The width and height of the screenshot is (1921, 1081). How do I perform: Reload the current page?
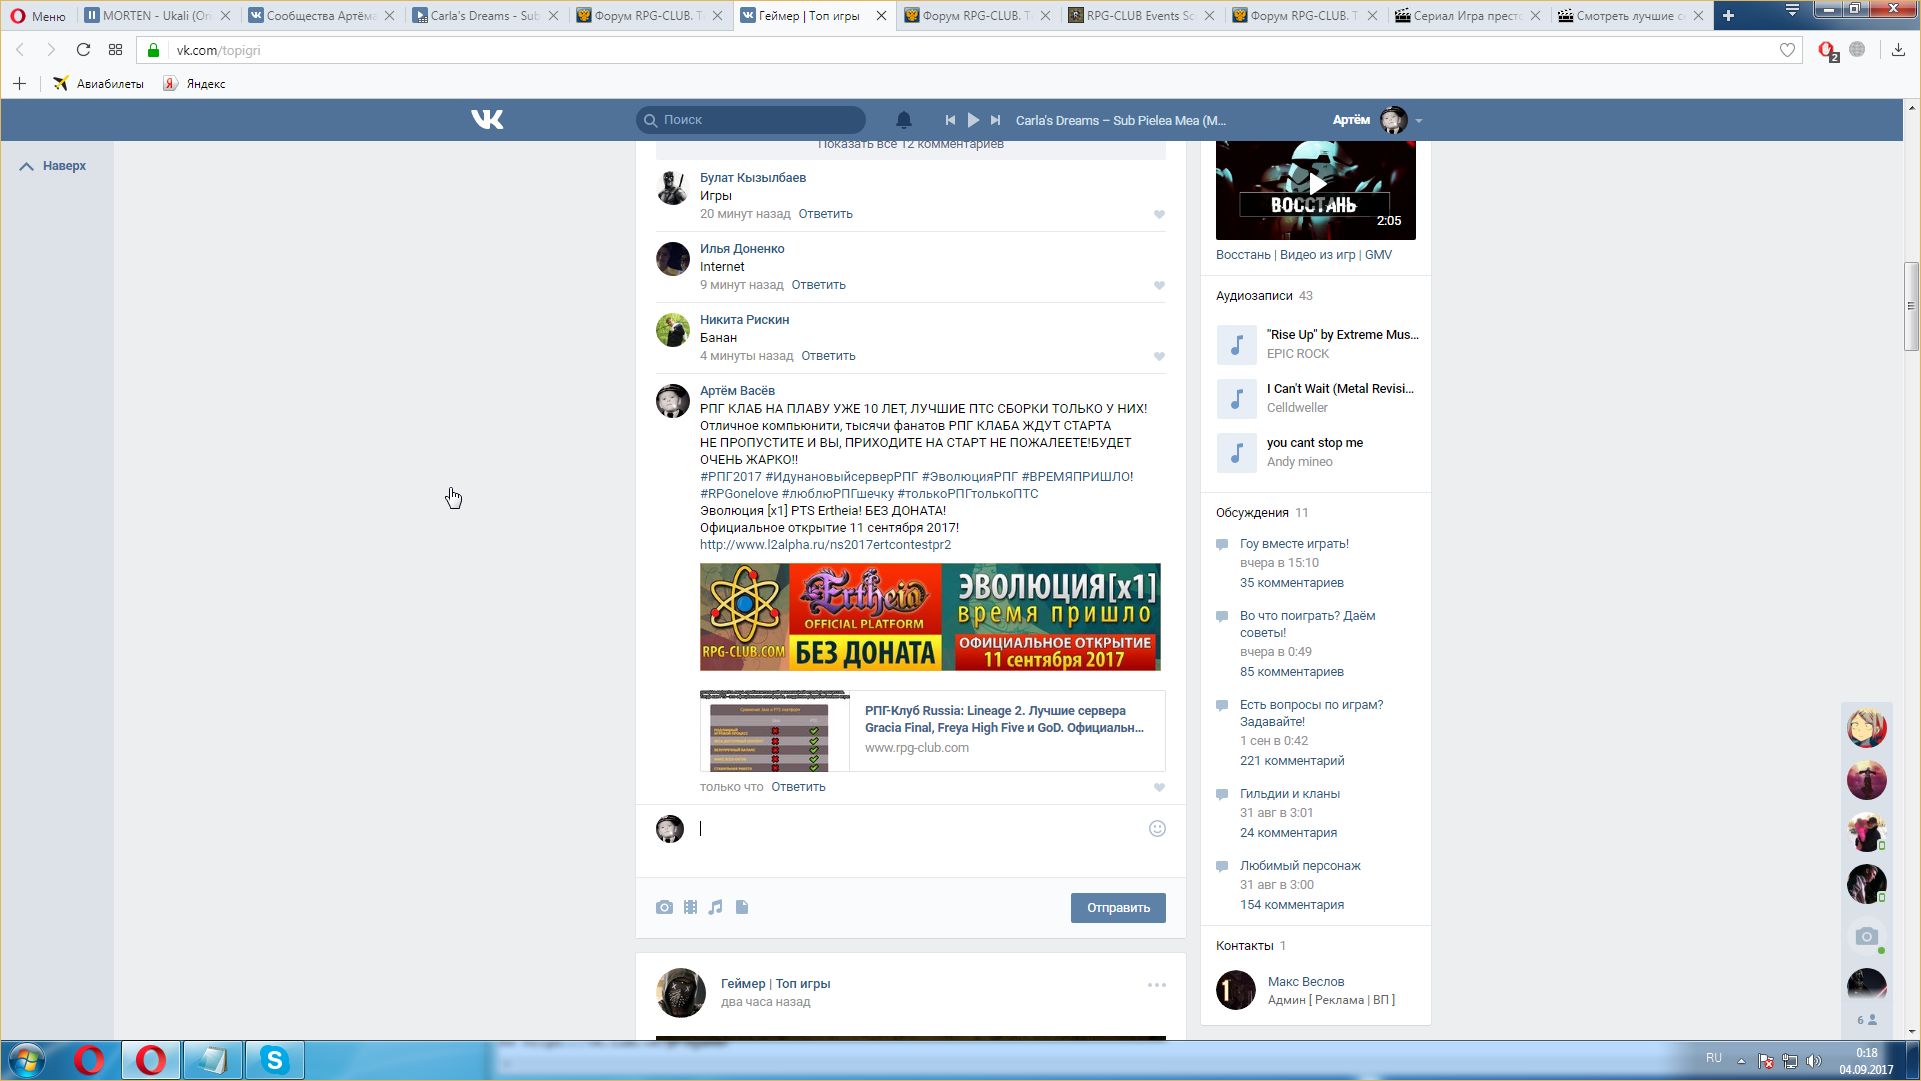coord(83,50)
